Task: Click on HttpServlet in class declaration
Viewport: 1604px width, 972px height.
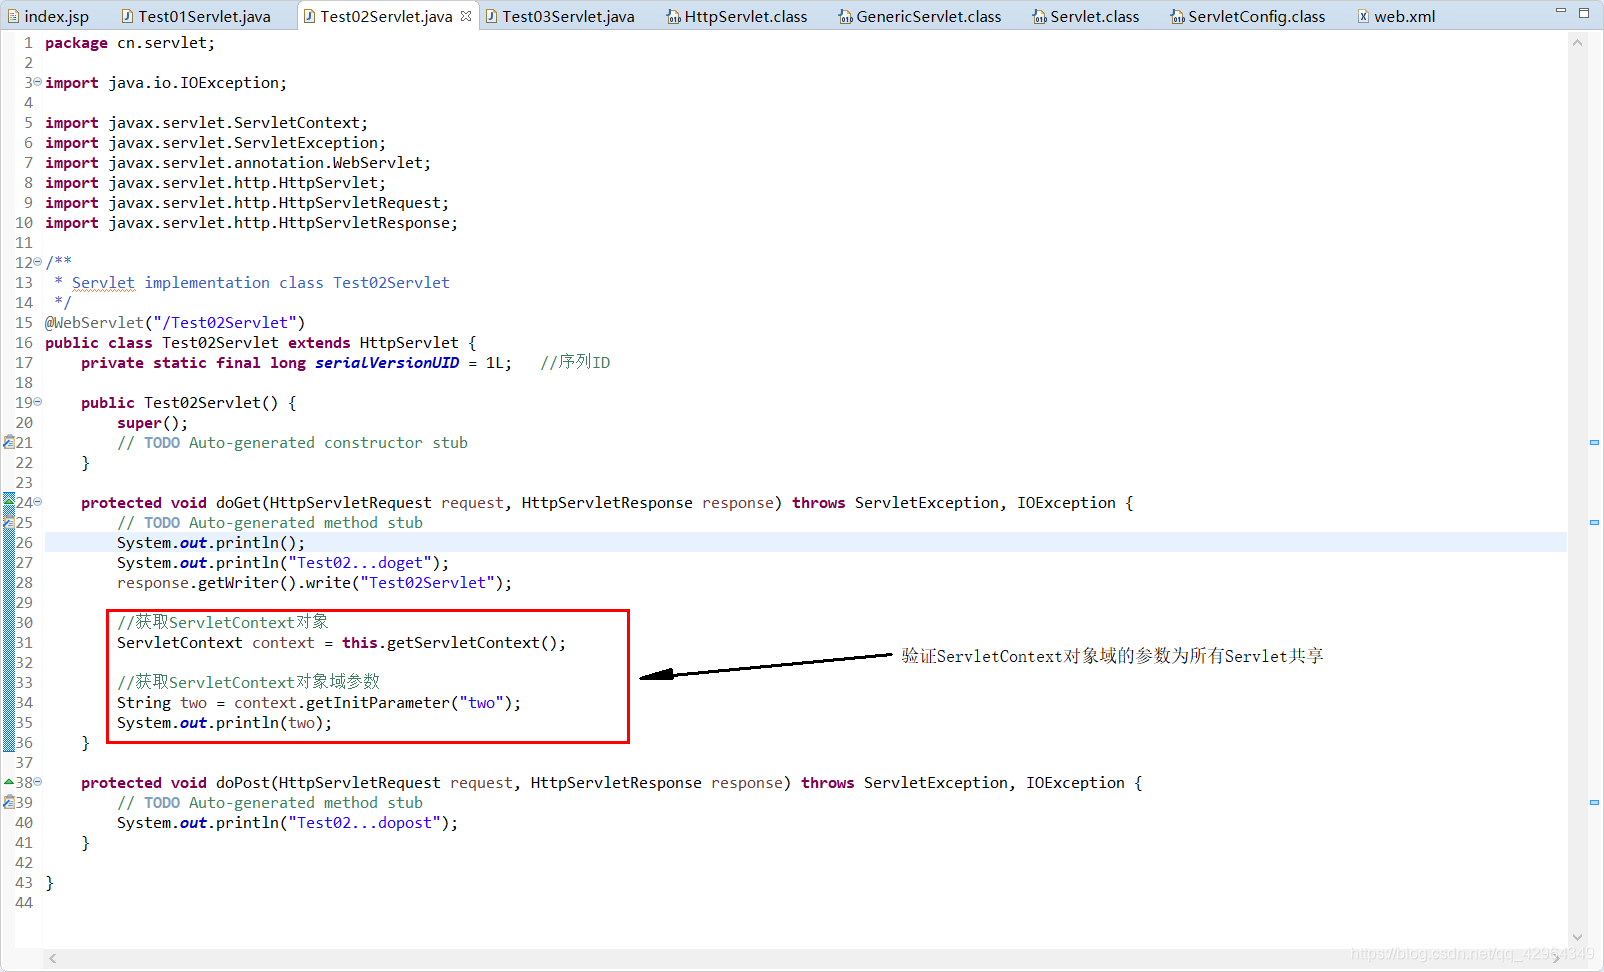Action: [x=409, y=342]
